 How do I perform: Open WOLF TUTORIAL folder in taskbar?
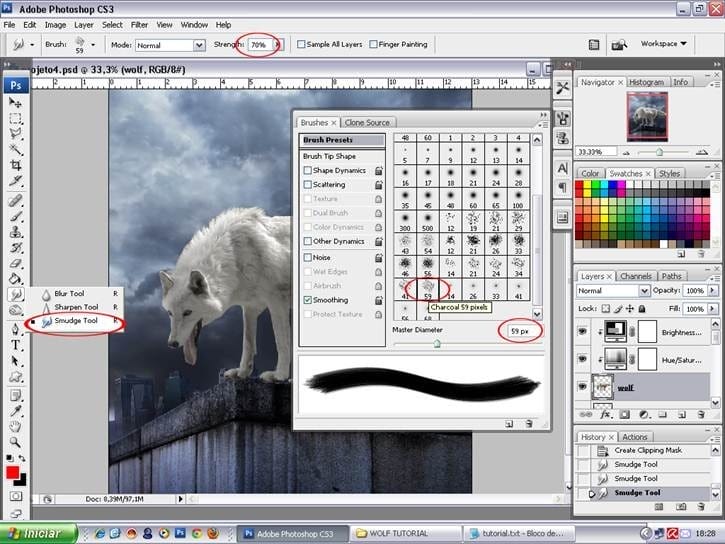[405, 533]
